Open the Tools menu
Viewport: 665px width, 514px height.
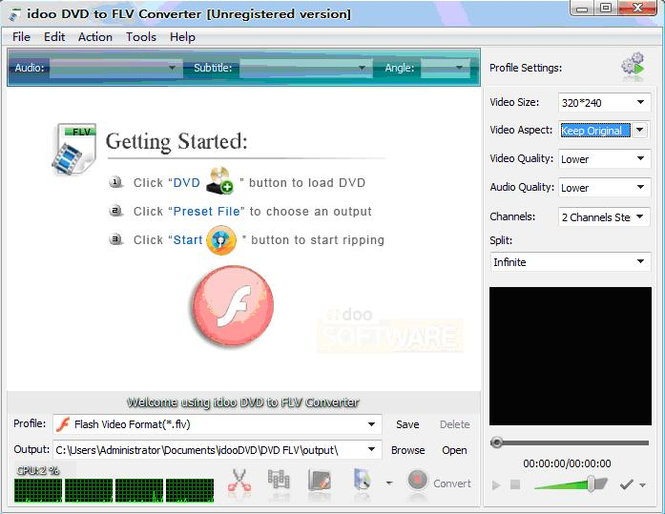pos(141,37)
